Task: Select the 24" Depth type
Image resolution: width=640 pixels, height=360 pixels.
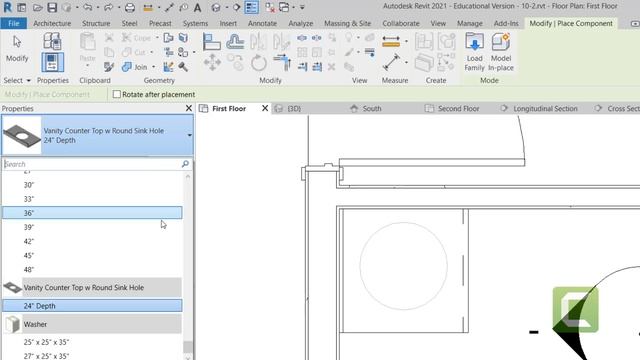Action: pyautogui.click(x=92, y=306)
